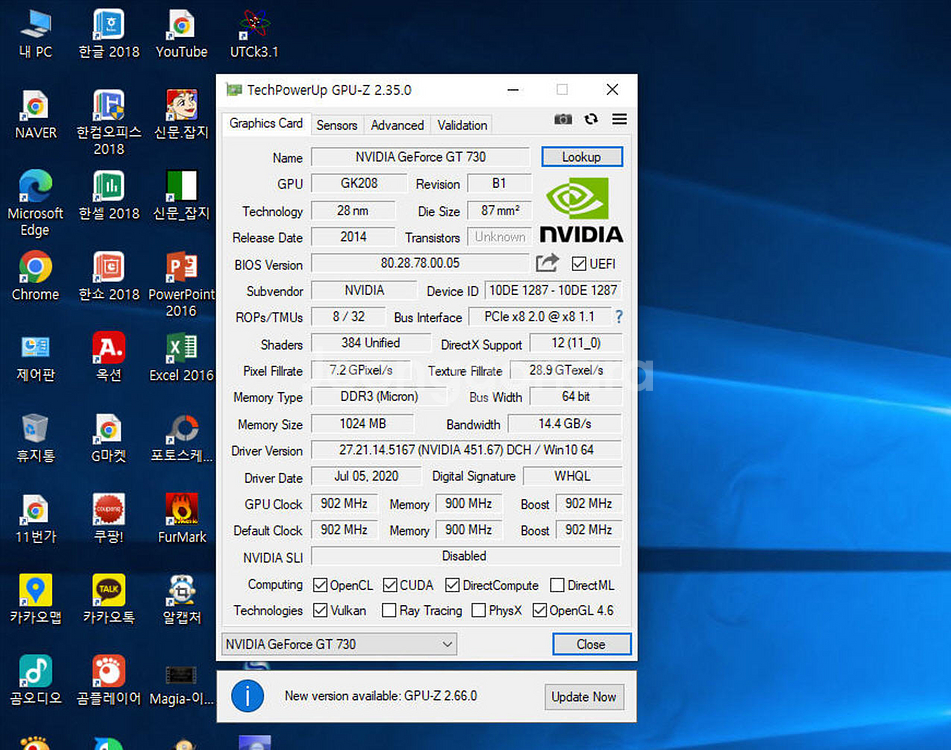951x750 pixels.
Task: Toggle the Vulkan checkbox
Action: [x=320, y=610]
